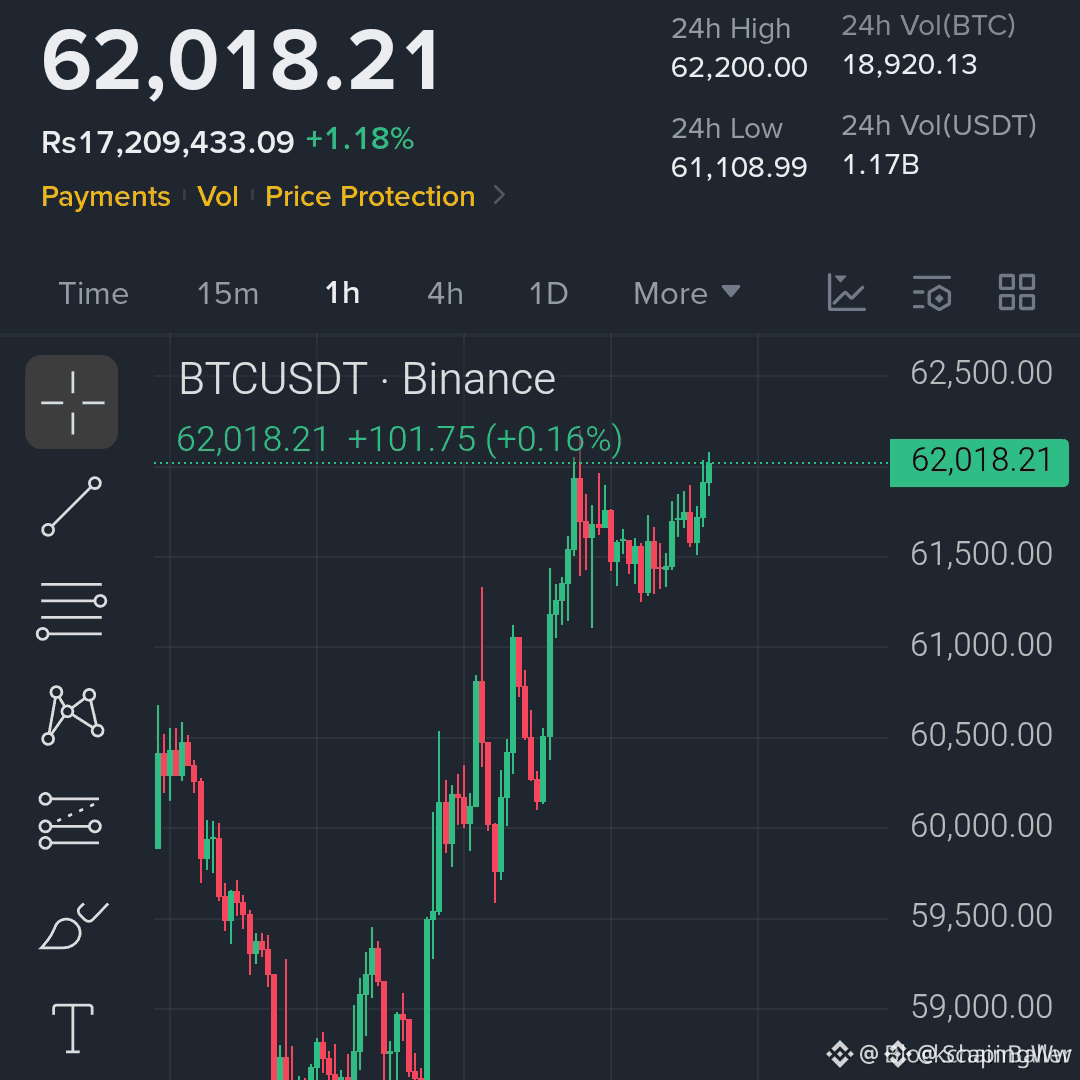Select the projection measurement tool
Viewport: 1080px width, 1080px height.
pos(70,820)
